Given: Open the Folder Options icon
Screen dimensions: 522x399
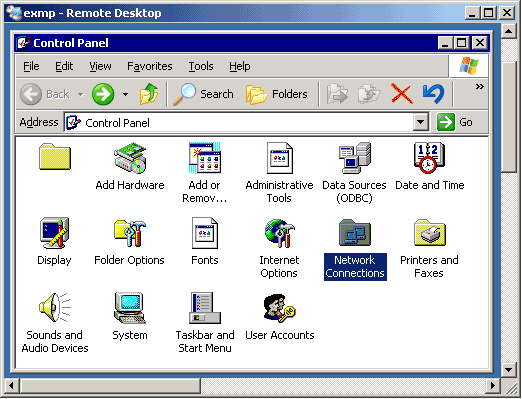Looking at the screenshot, I should point(130,233).
